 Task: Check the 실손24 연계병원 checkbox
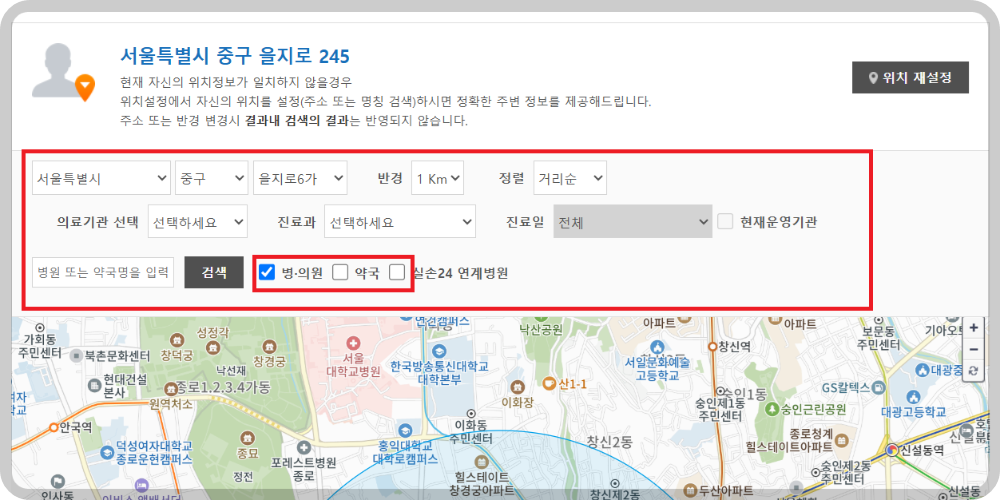(x=397, y=272)
